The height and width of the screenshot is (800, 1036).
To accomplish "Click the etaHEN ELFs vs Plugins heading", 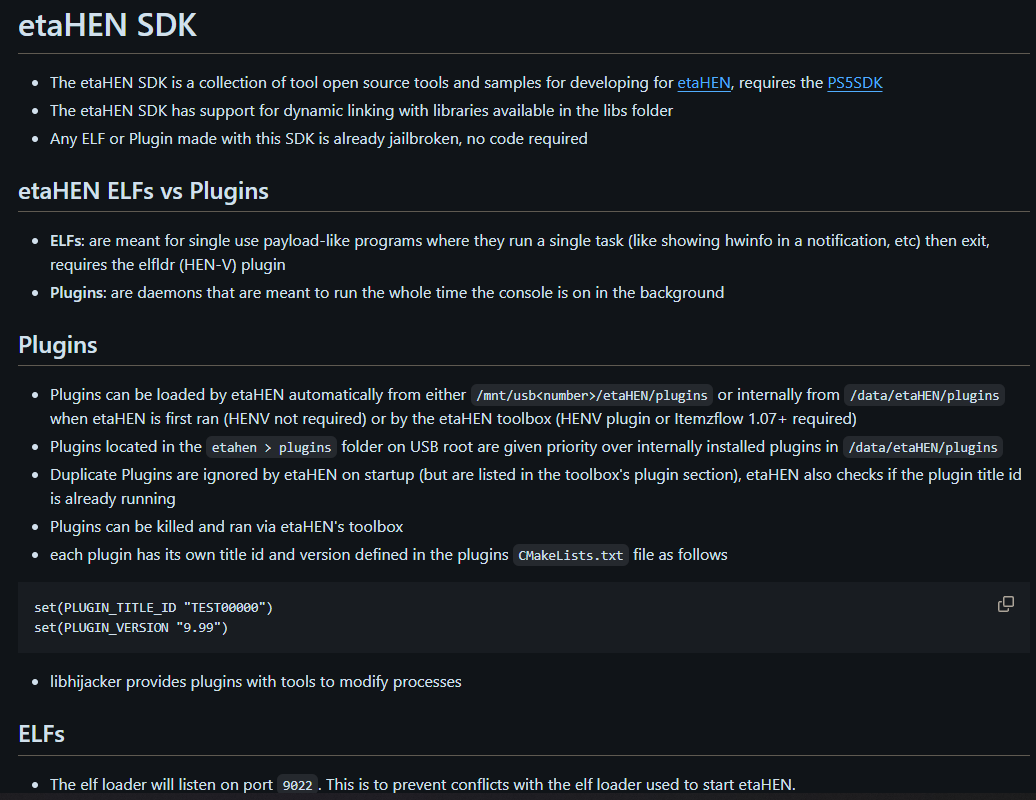I will pos(143,191).
